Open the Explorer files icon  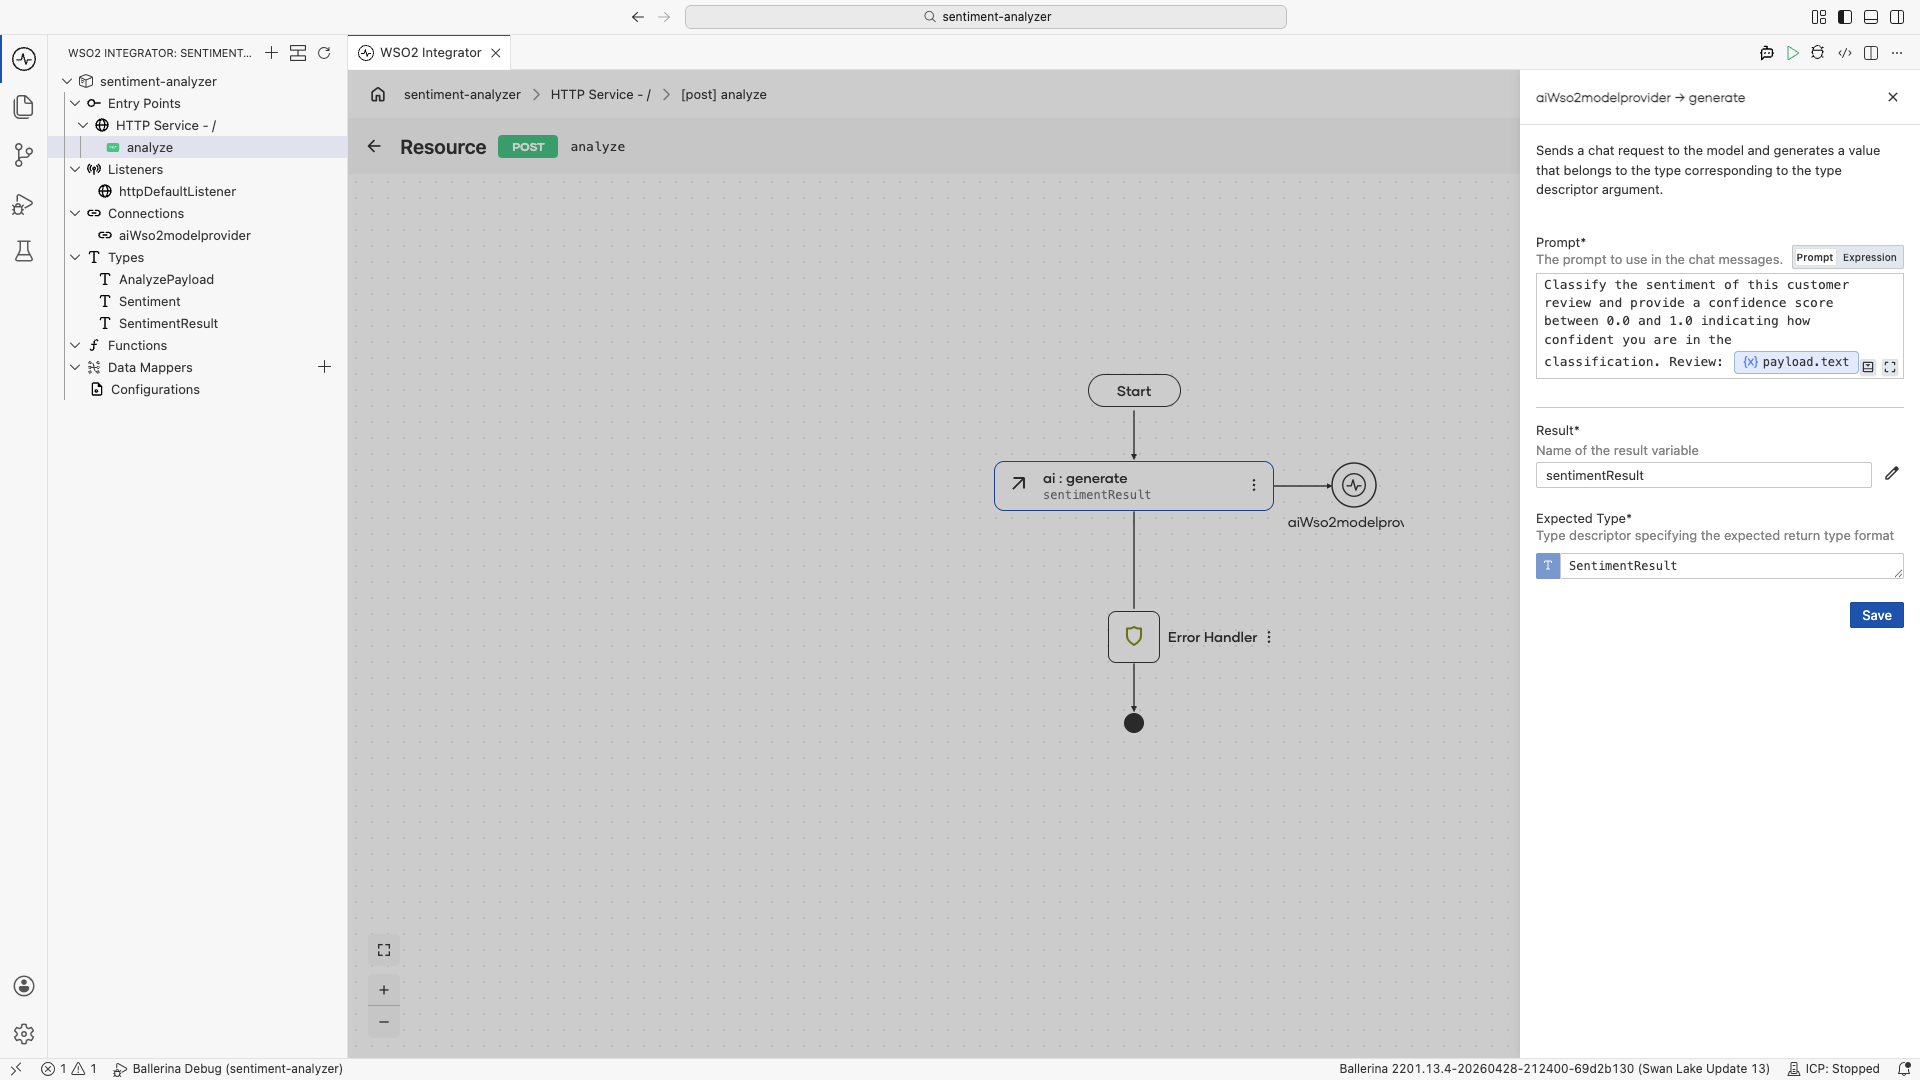click(x=24, y=107)
